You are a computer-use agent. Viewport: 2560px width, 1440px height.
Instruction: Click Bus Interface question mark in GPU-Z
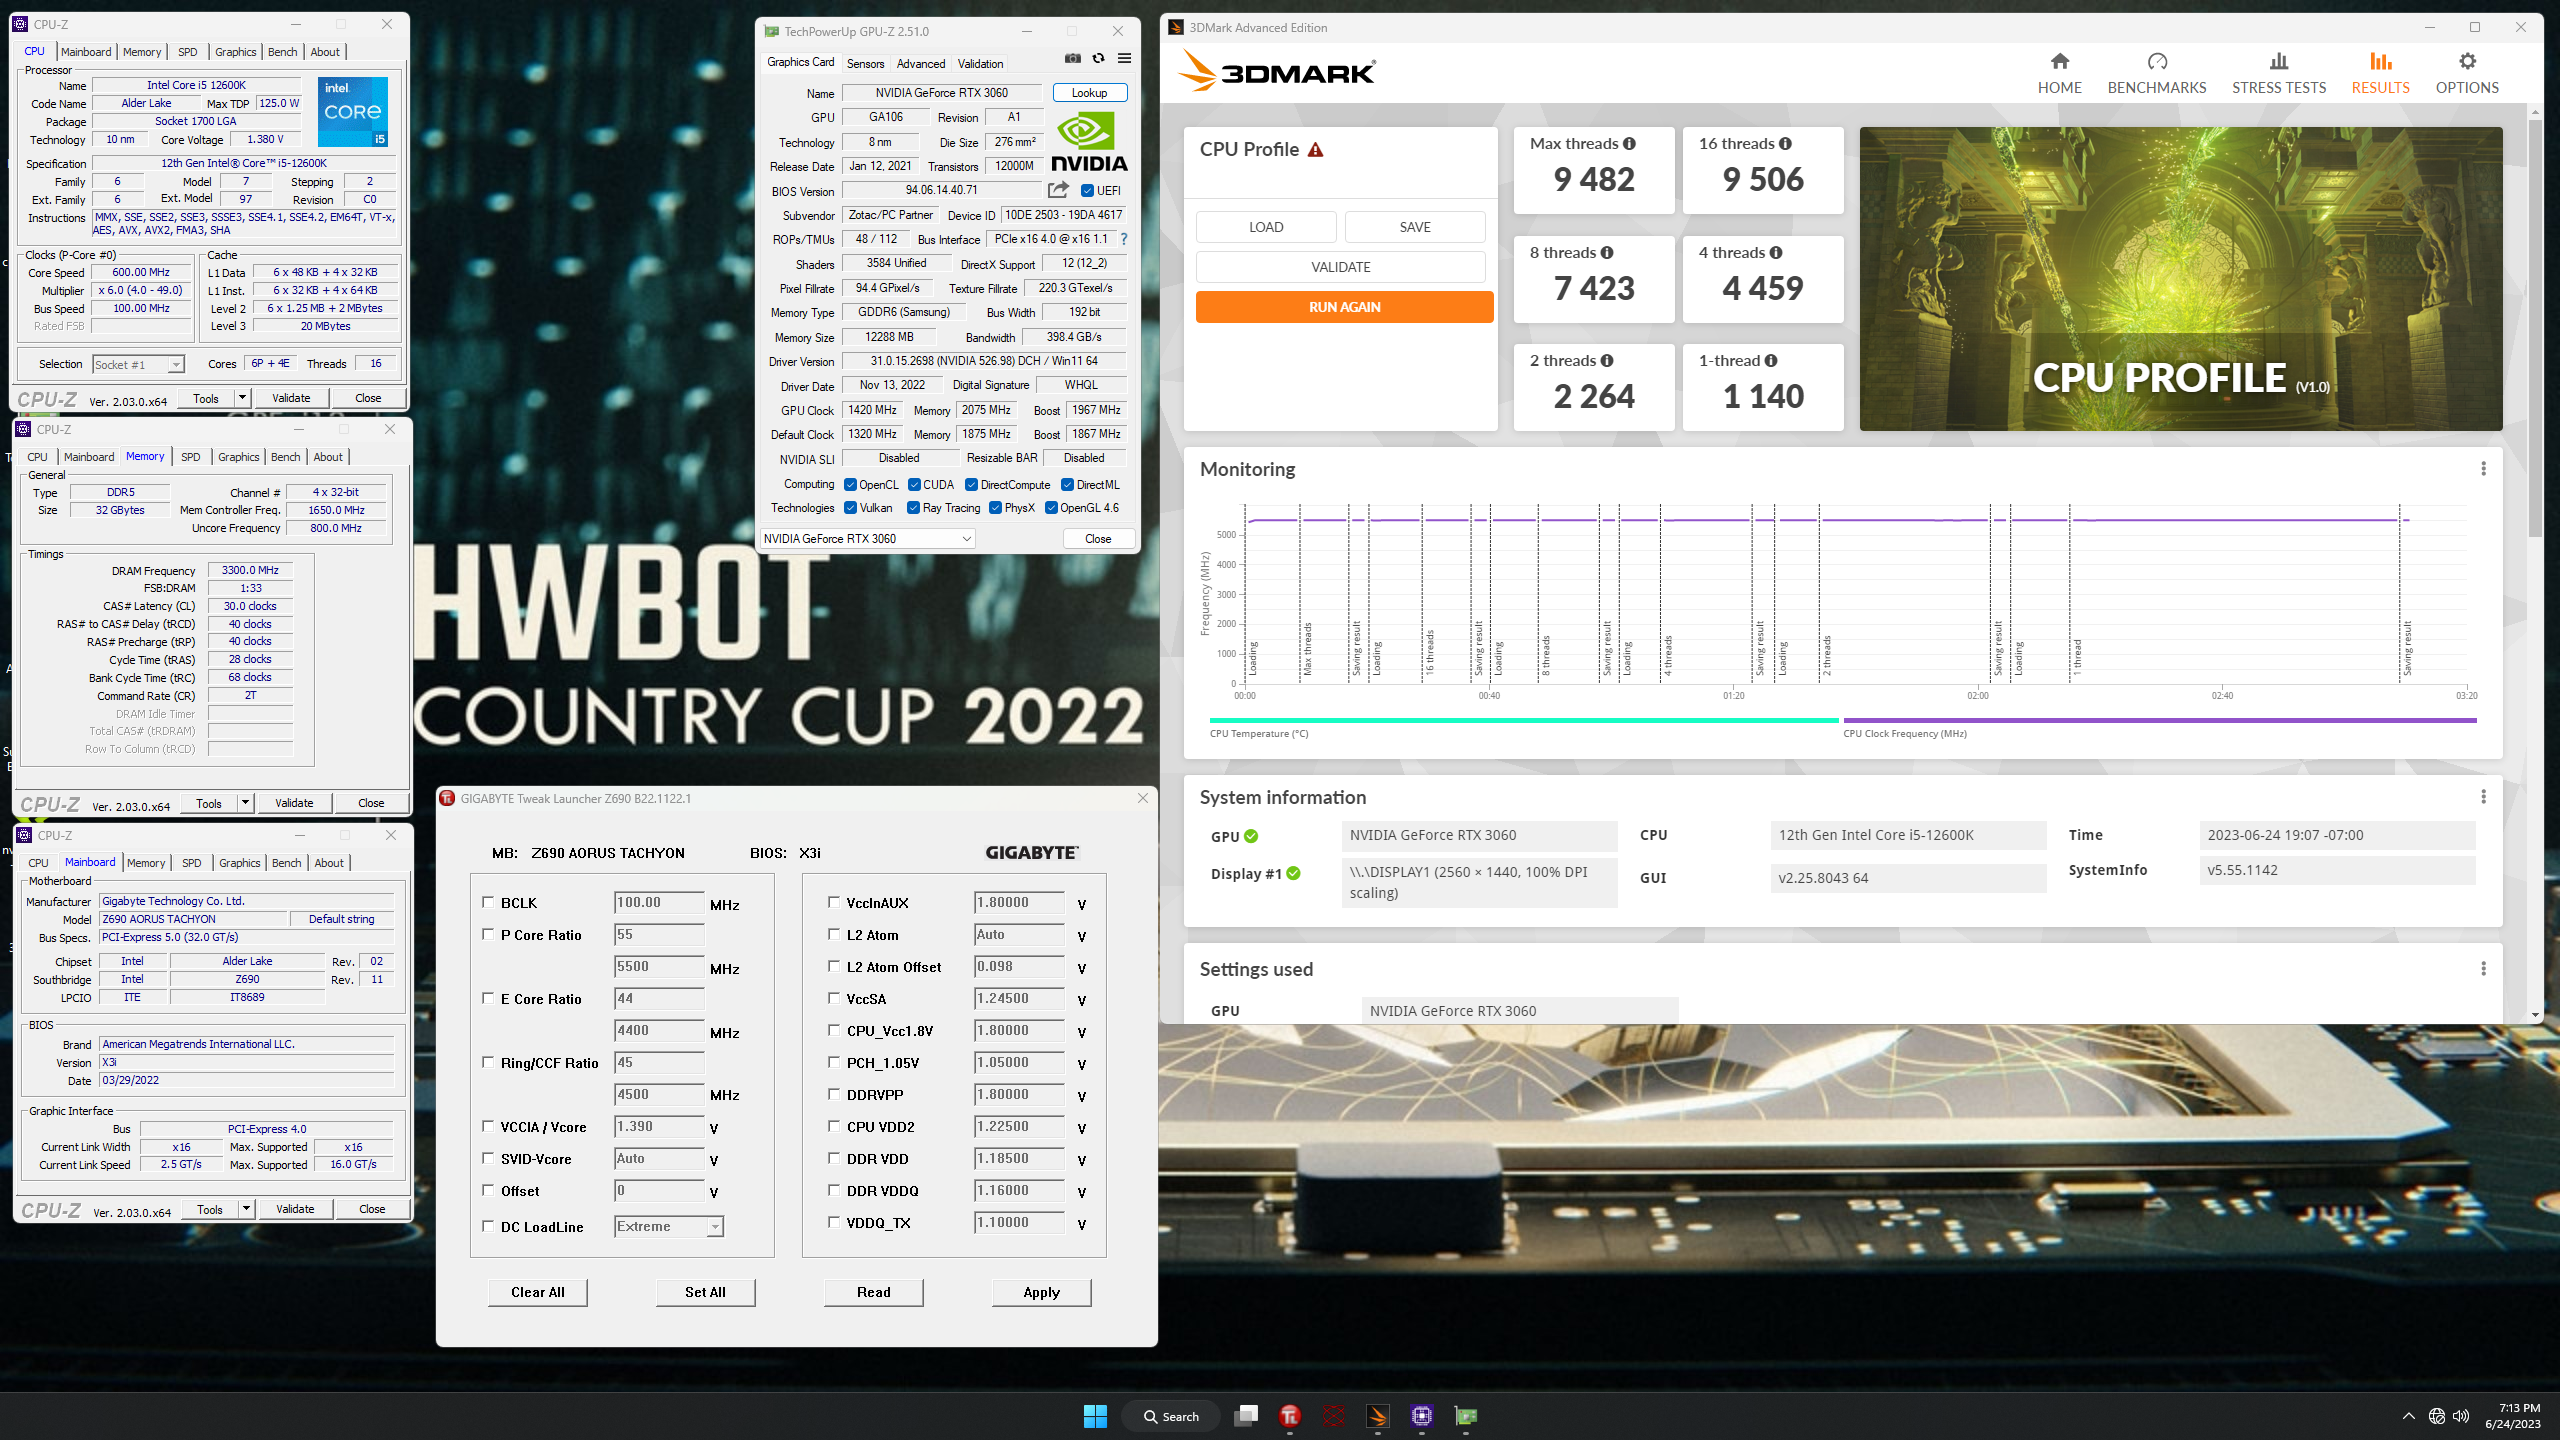[x=1124, y=239]
